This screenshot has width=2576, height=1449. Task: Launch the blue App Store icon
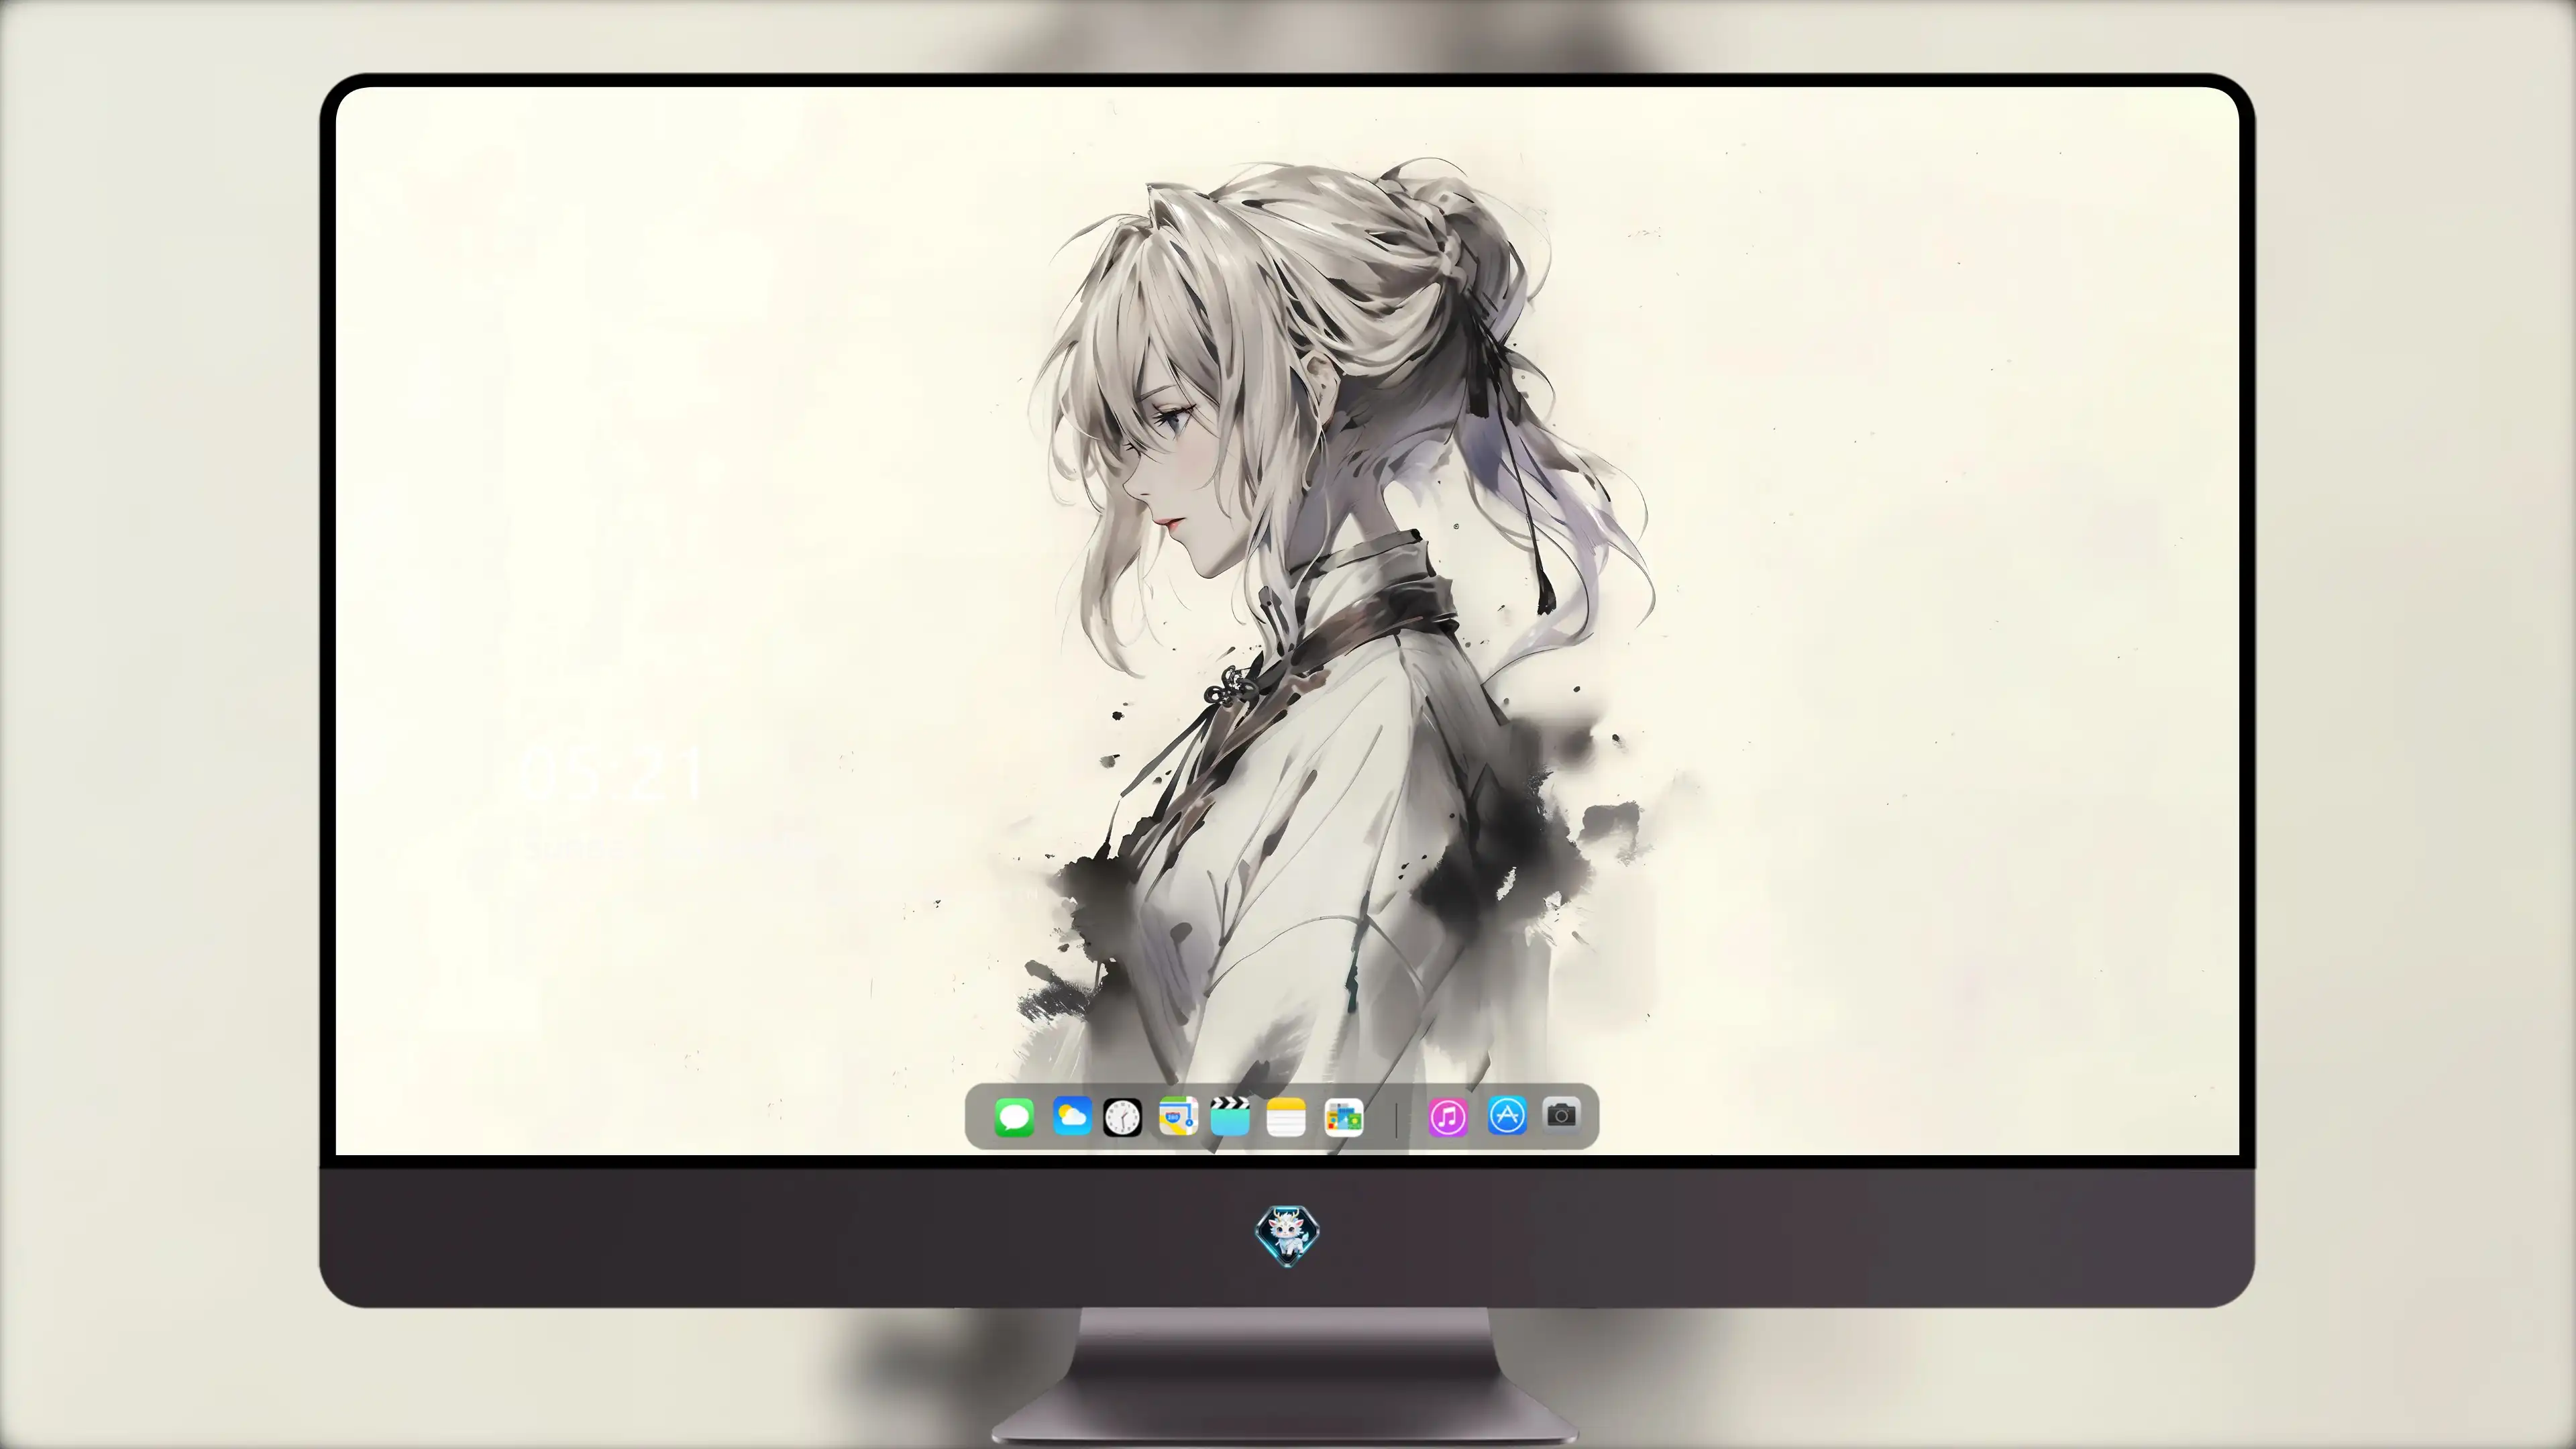pyautogui.click(x=1507, y=1115)
